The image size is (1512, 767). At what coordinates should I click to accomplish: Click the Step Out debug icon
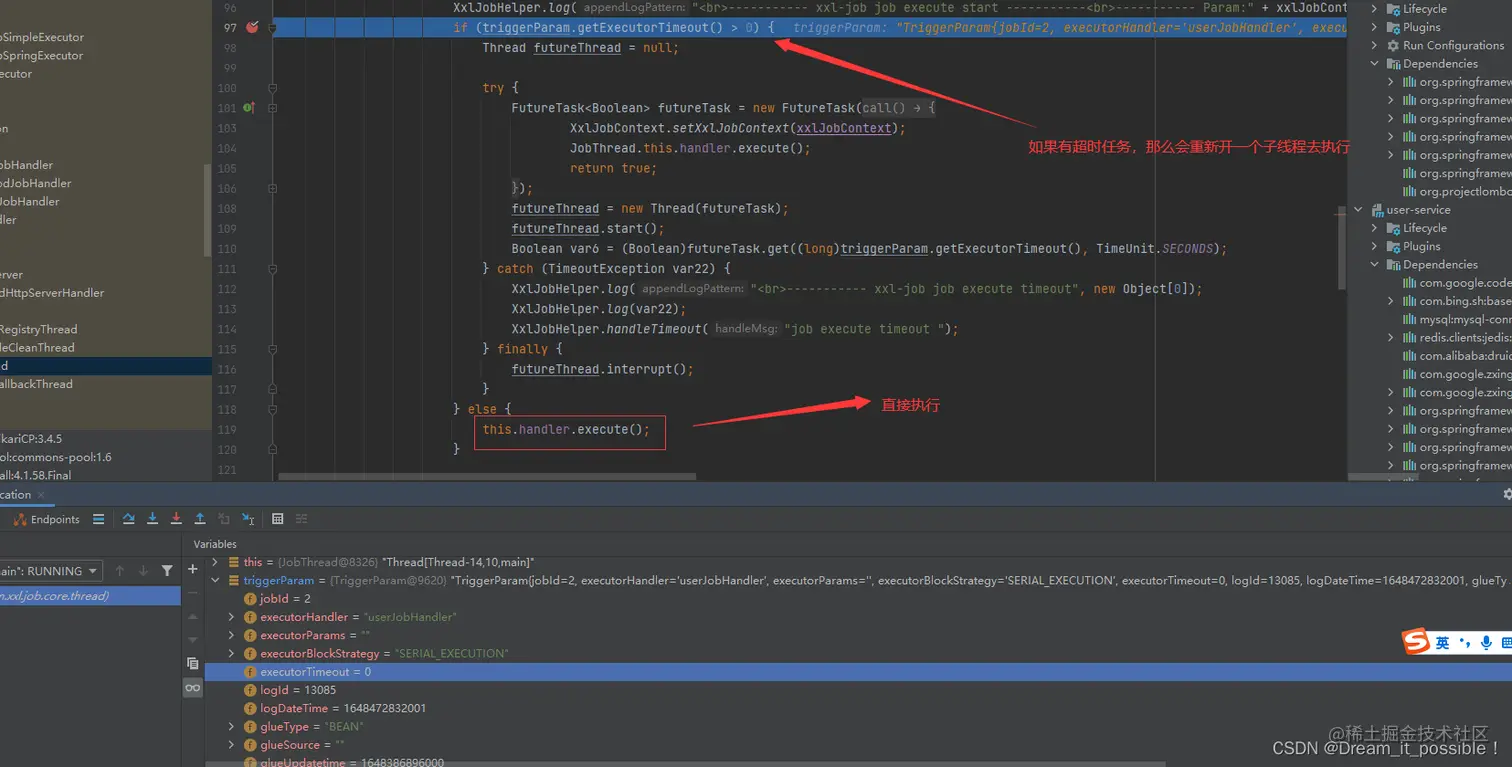200,519
